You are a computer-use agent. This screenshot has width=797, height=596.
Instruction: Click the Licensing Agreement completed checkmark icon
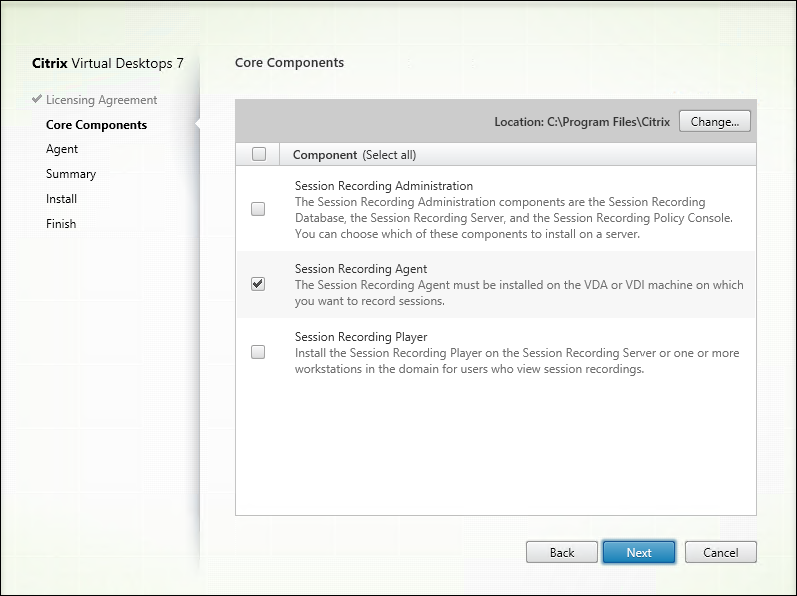tap(38, 100)
